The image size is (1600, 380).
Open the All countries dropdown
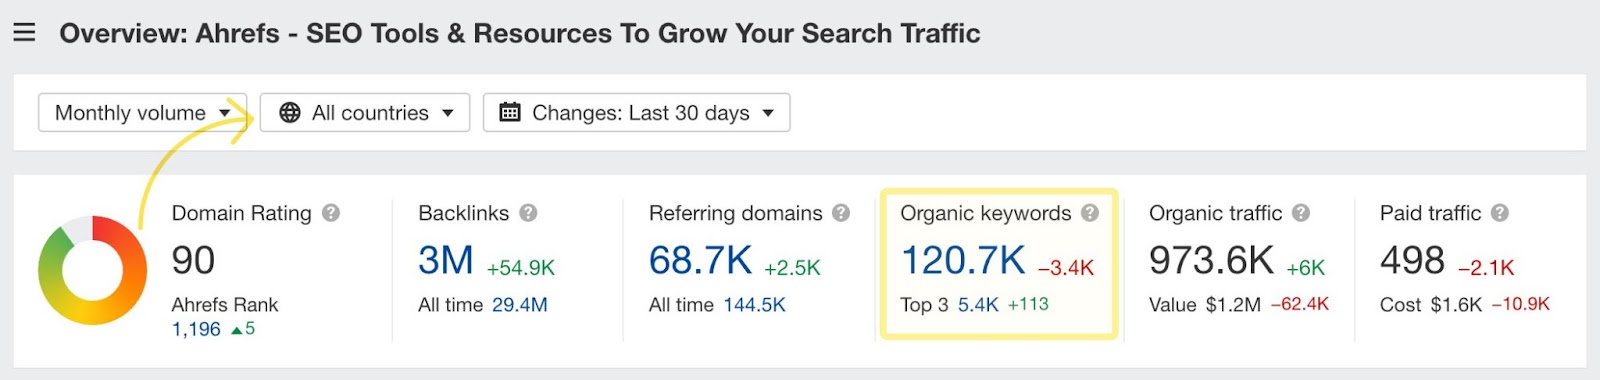[365, 113]
